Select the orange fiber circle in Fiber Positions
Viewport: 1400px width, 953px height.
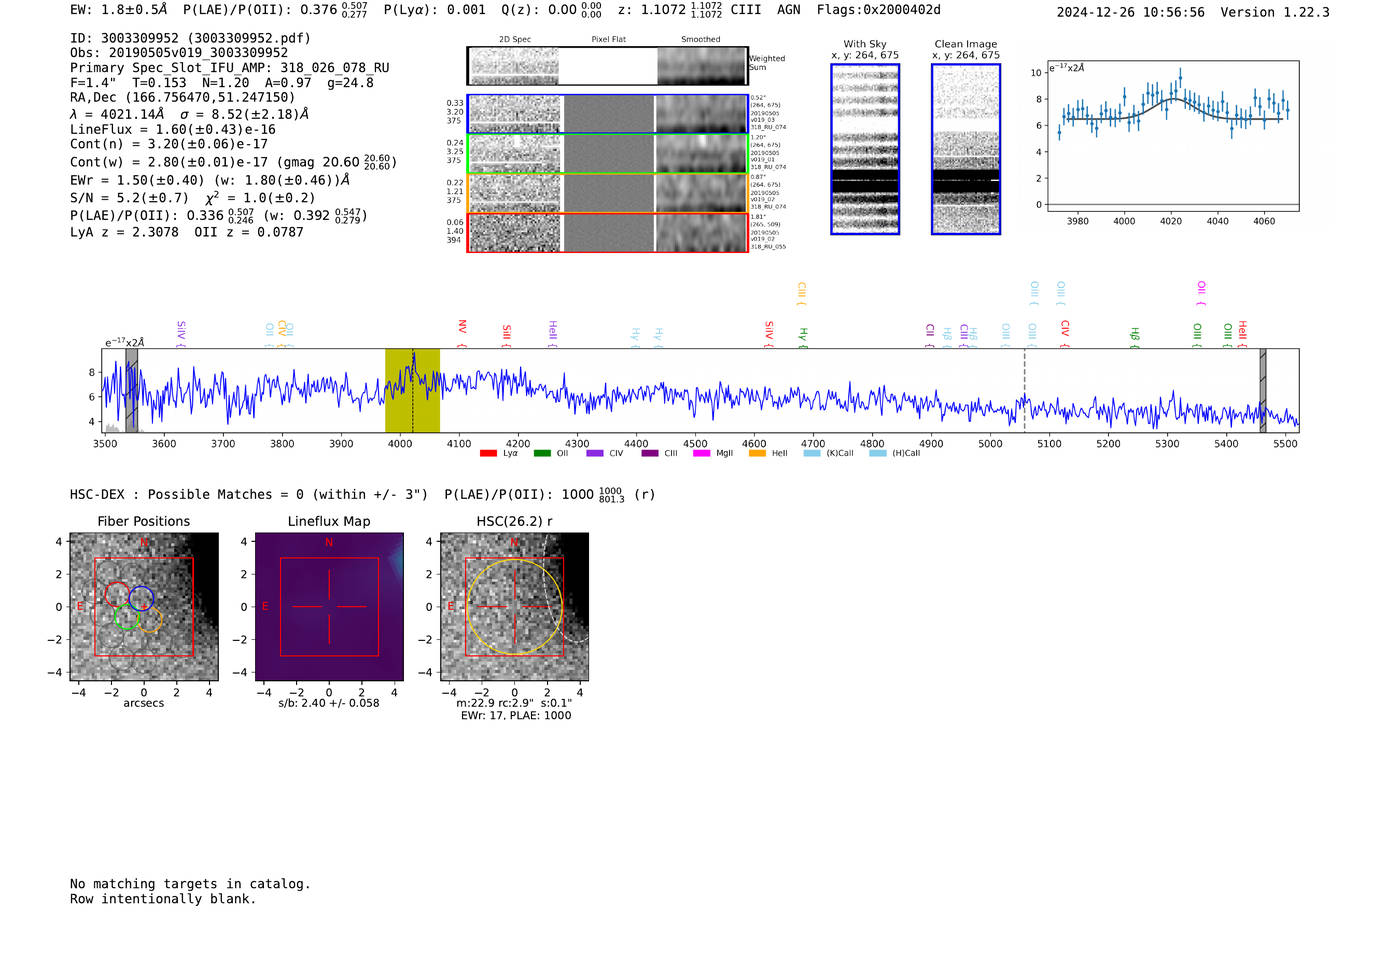pos(149,620)
